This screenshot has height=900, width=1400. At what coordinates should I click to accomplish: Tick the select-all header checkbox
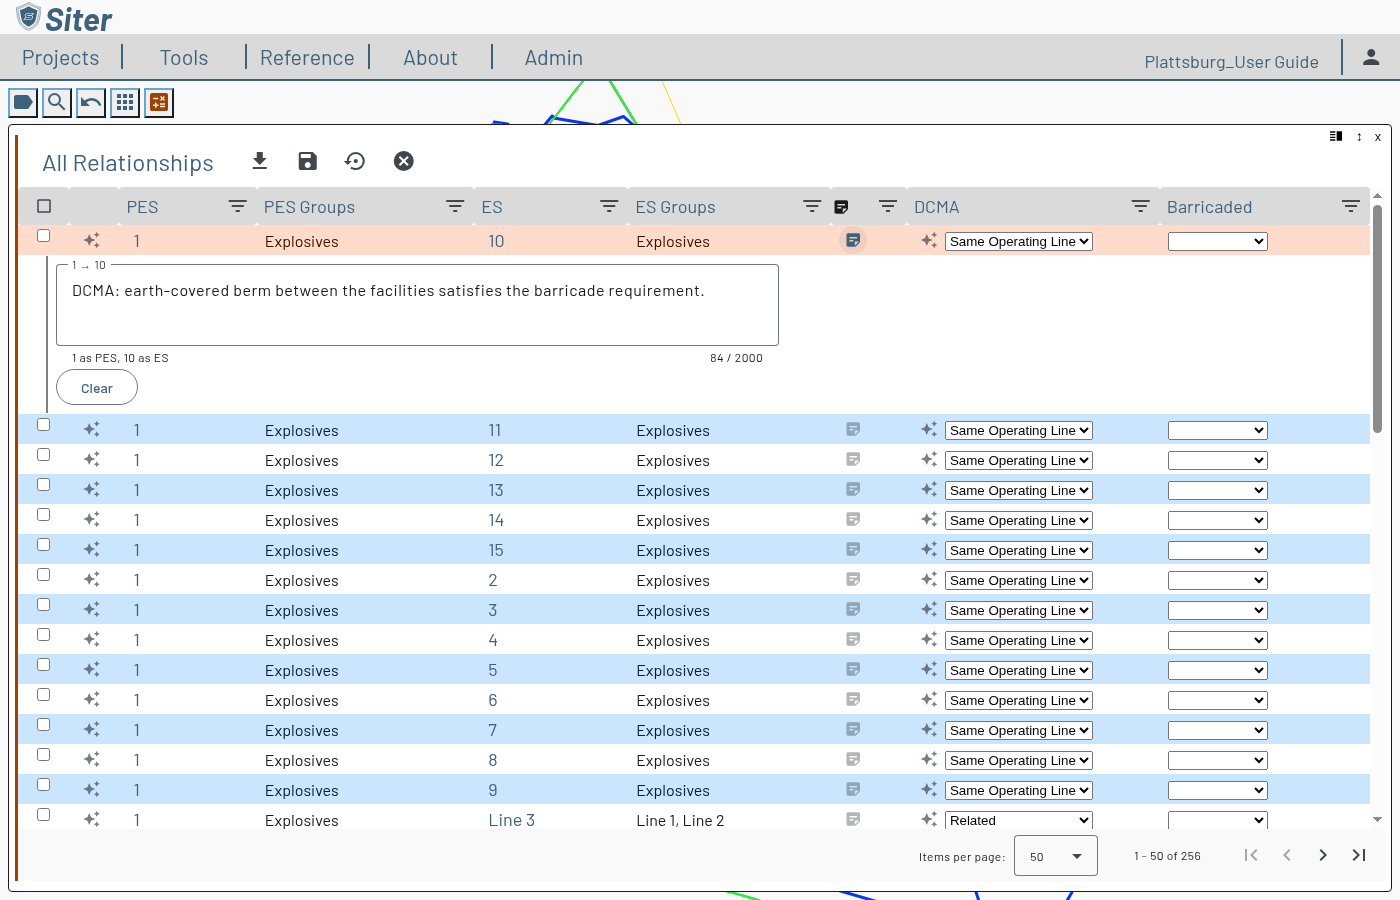(44, 206)
